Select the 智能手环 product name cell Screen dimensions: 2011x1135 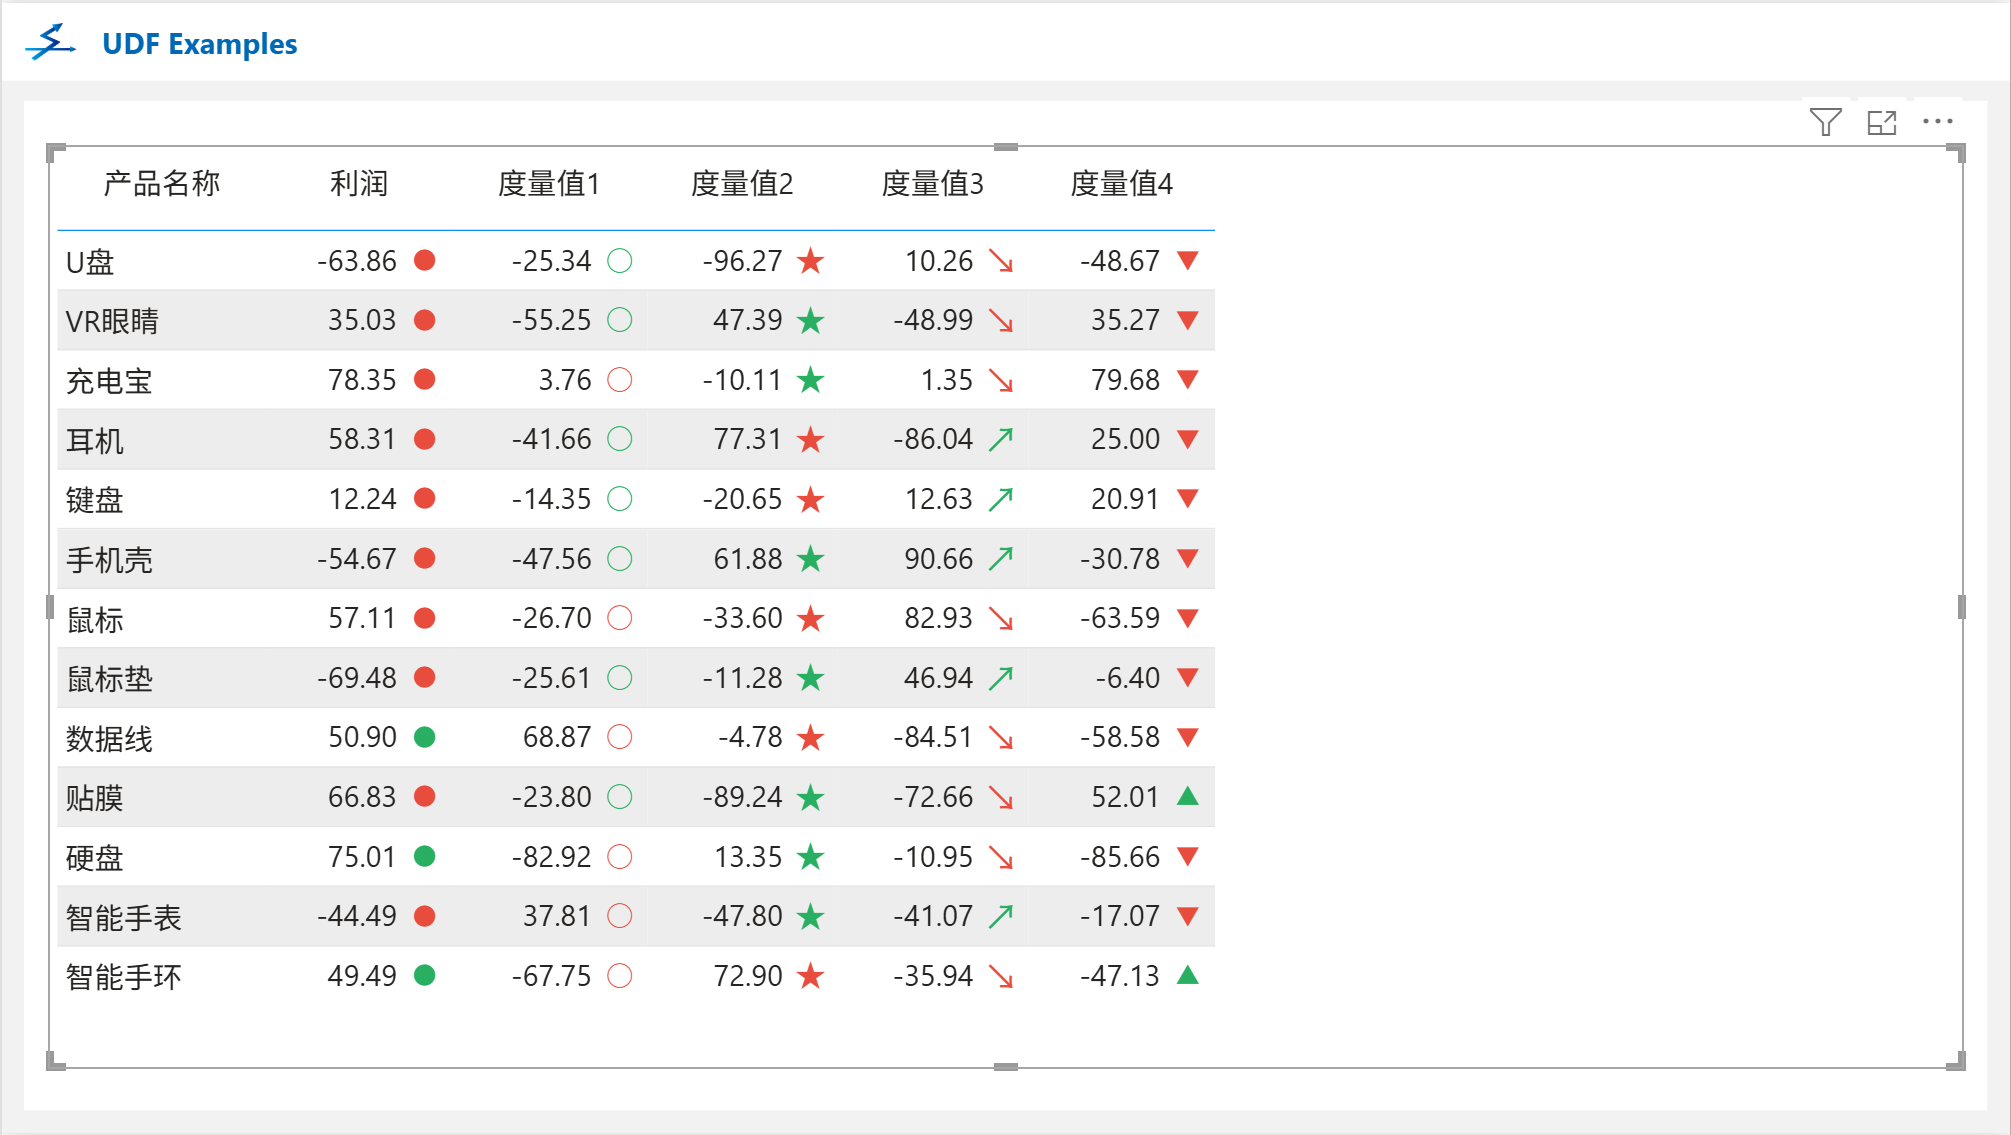click(x=124, y=977)
